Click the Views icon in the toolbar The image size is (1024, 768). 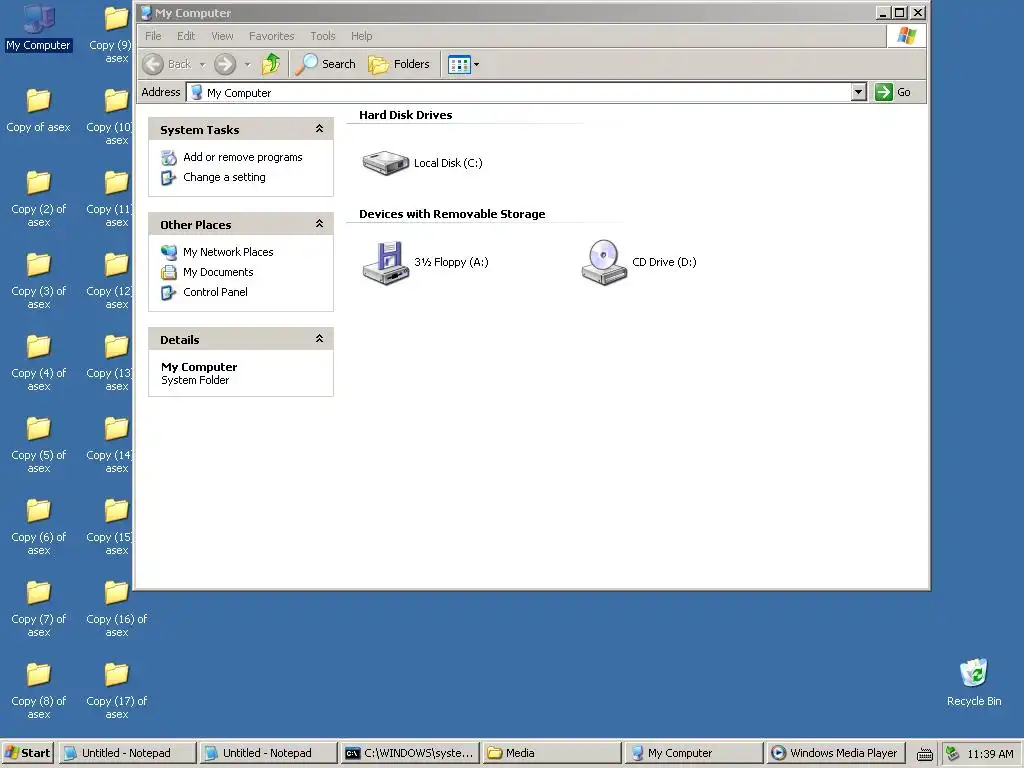point(459,64)
